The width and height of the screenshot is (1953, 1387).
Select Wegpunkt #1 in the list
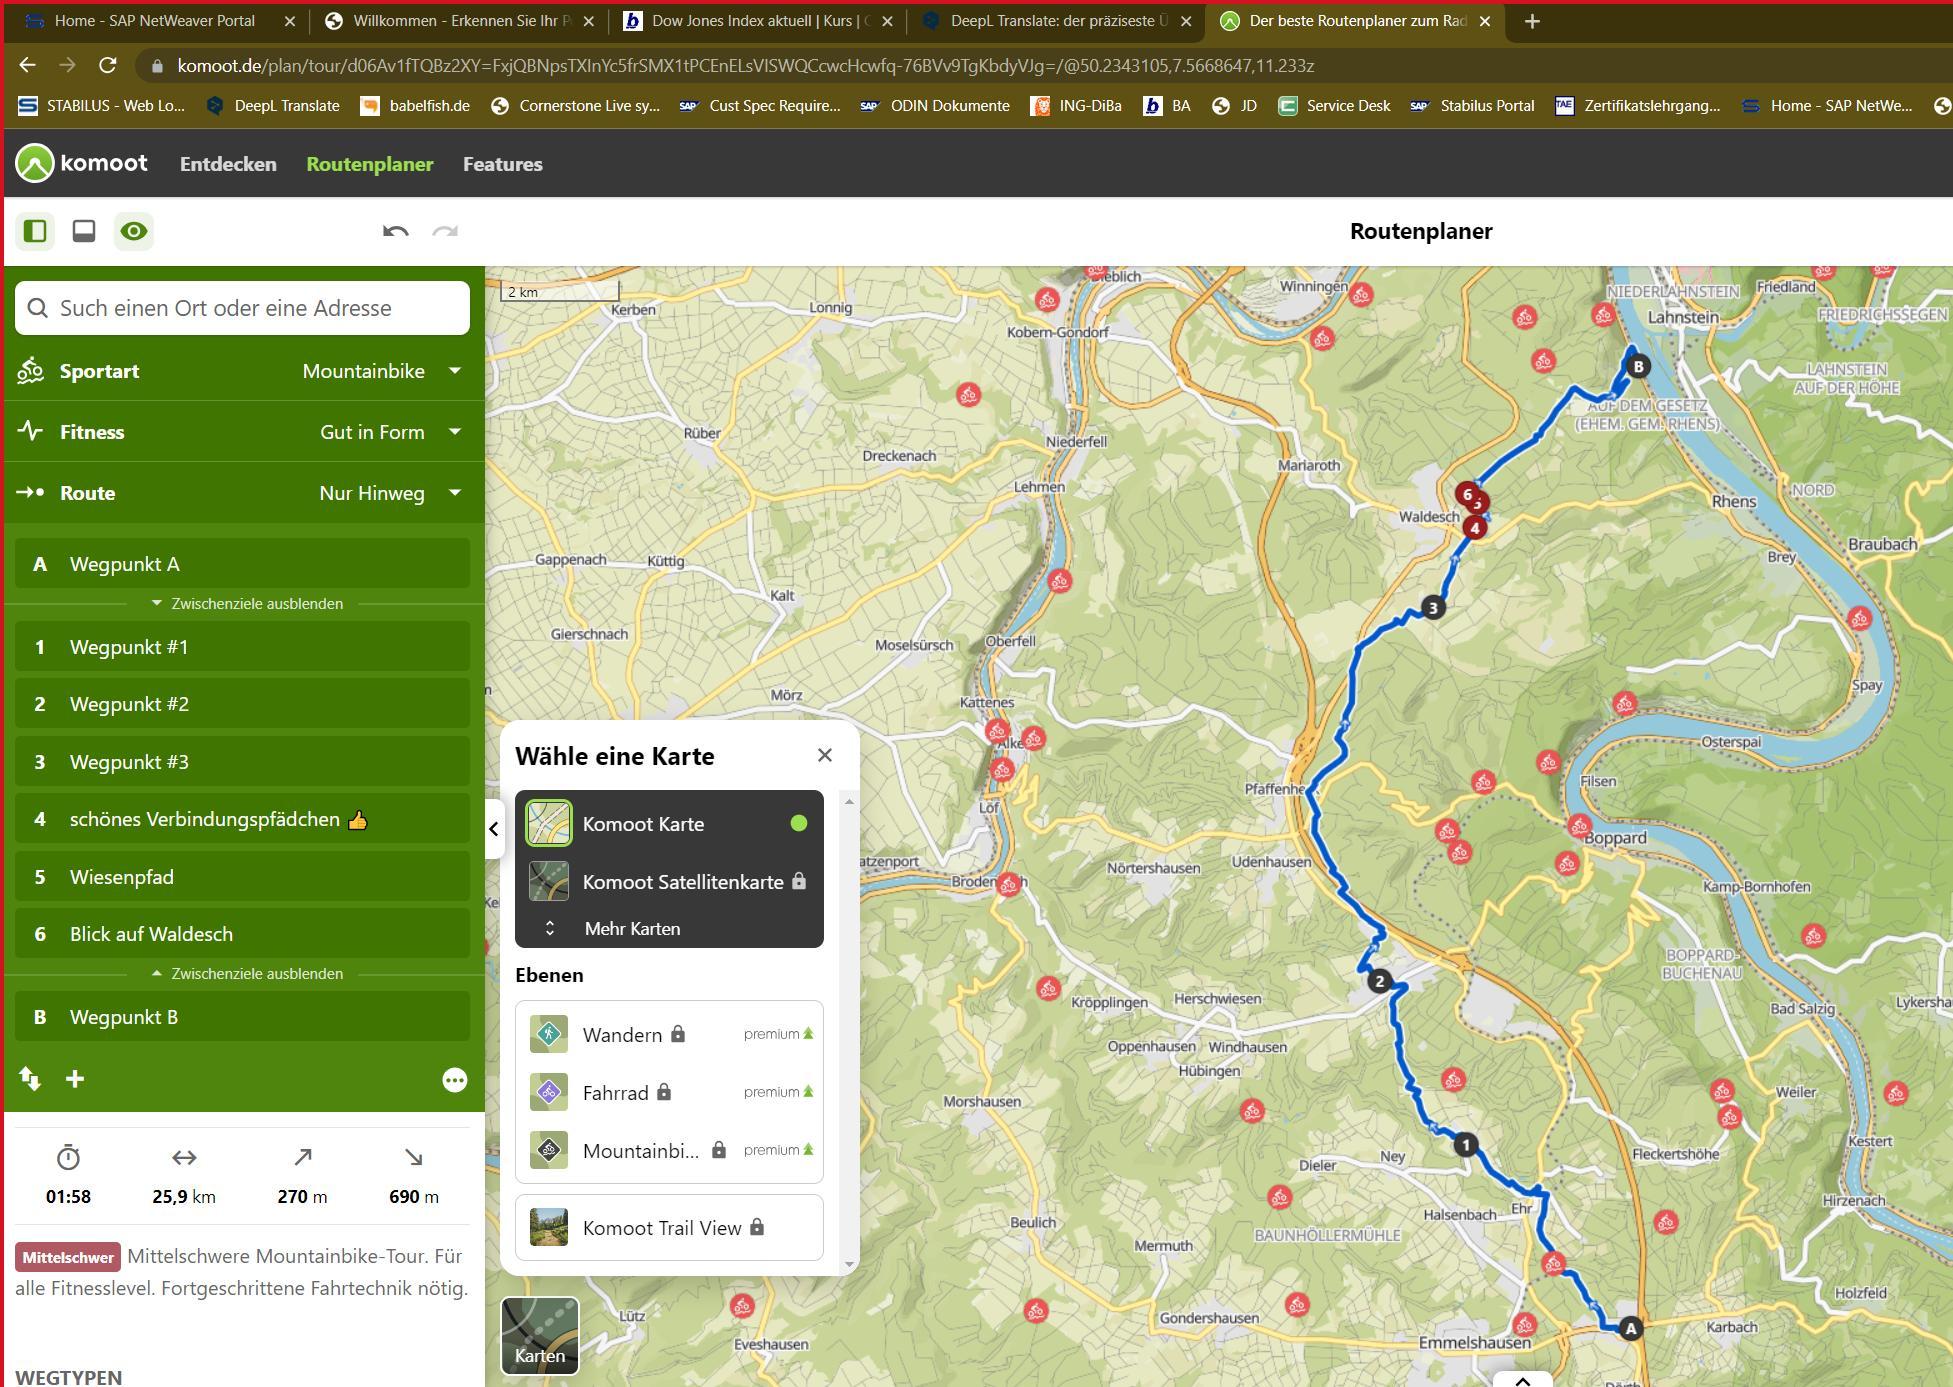pos(242,647)
